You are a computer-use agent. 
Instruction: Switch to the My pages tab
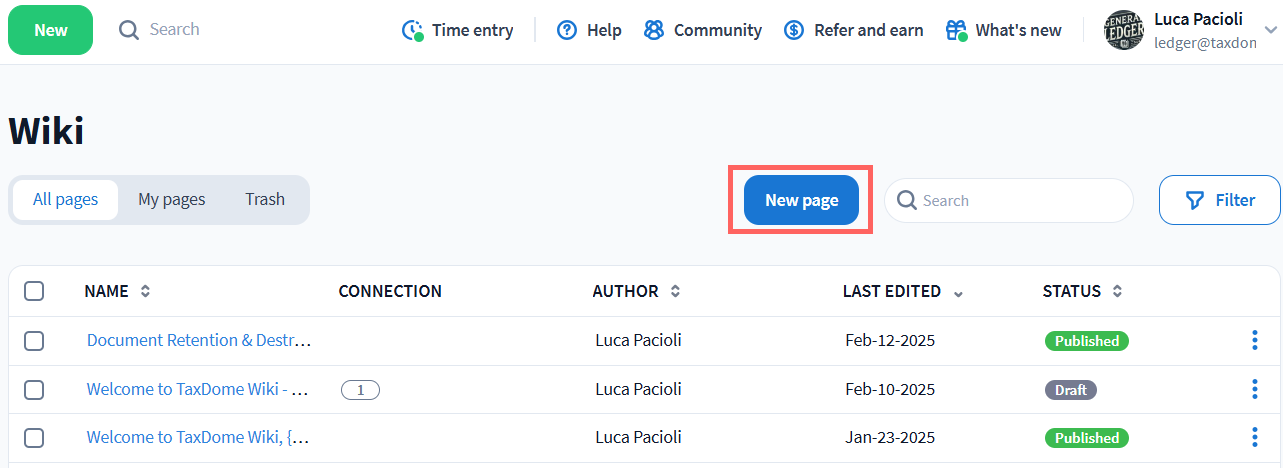click(x=171, y=199)
